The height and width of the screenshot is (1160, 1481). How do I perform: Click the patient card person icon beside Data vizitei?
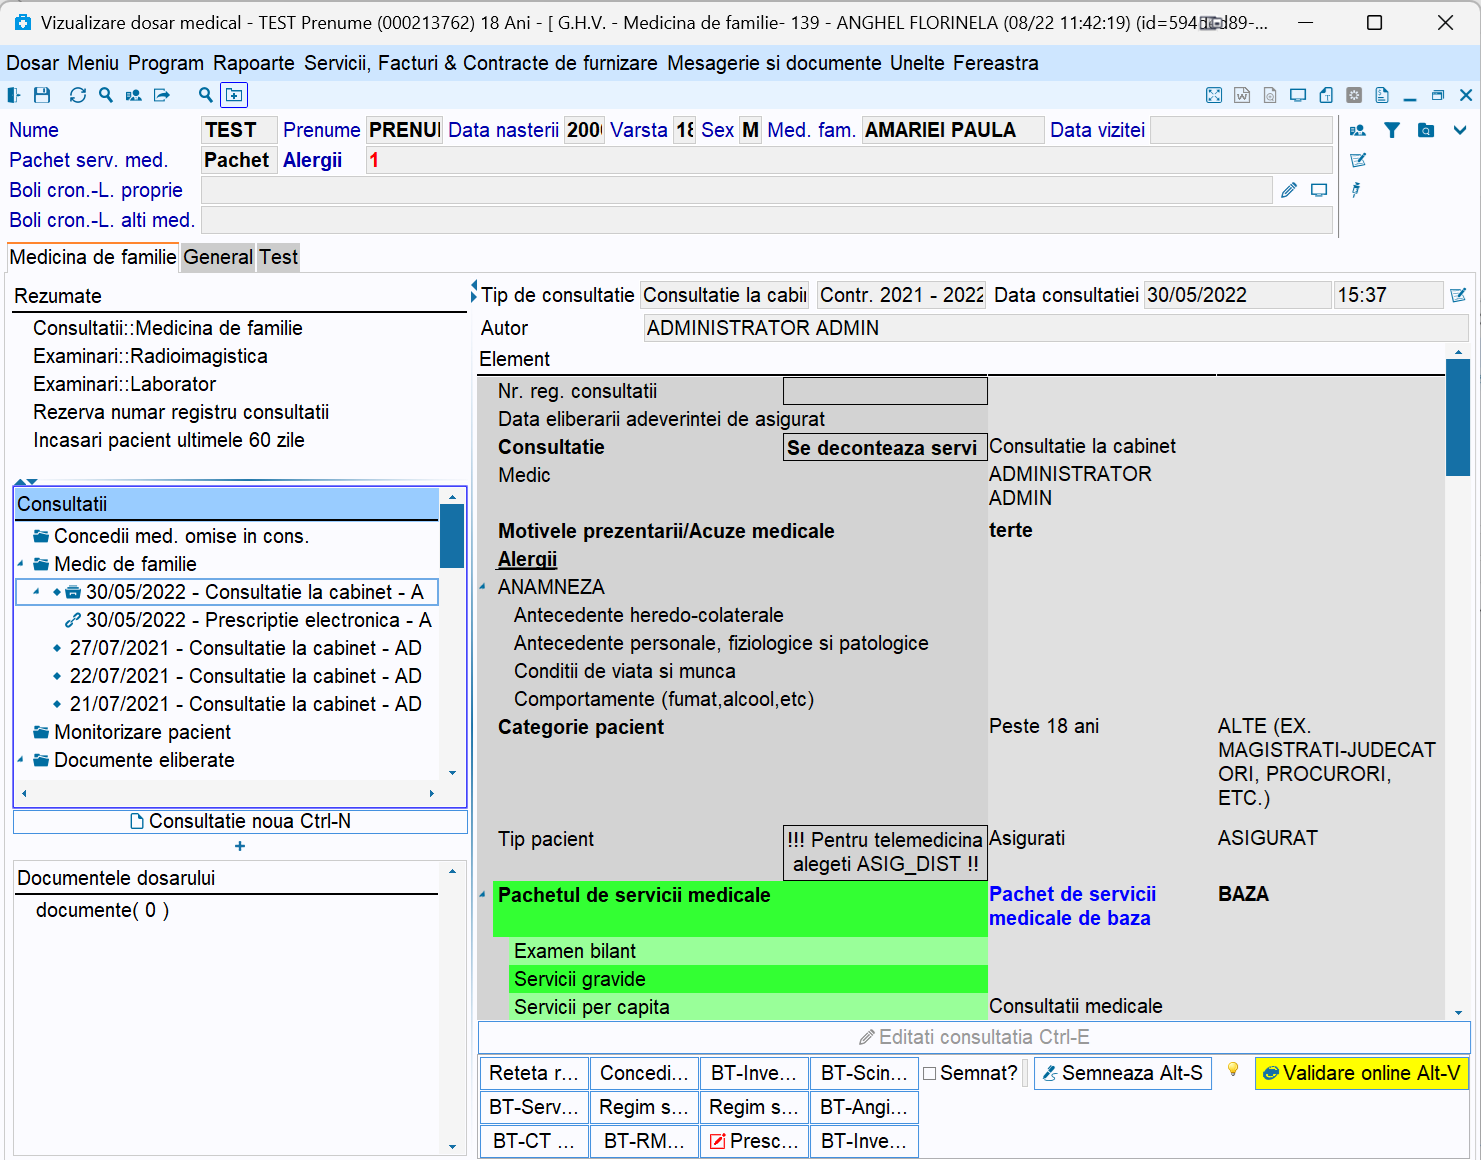(1358, 130)
